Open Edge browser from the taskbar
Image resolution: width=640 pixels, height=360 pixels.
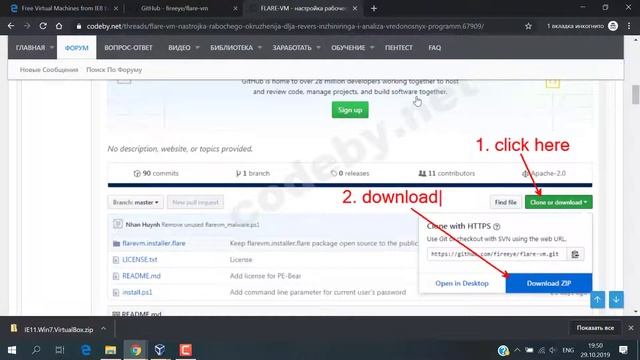[86, 350]
